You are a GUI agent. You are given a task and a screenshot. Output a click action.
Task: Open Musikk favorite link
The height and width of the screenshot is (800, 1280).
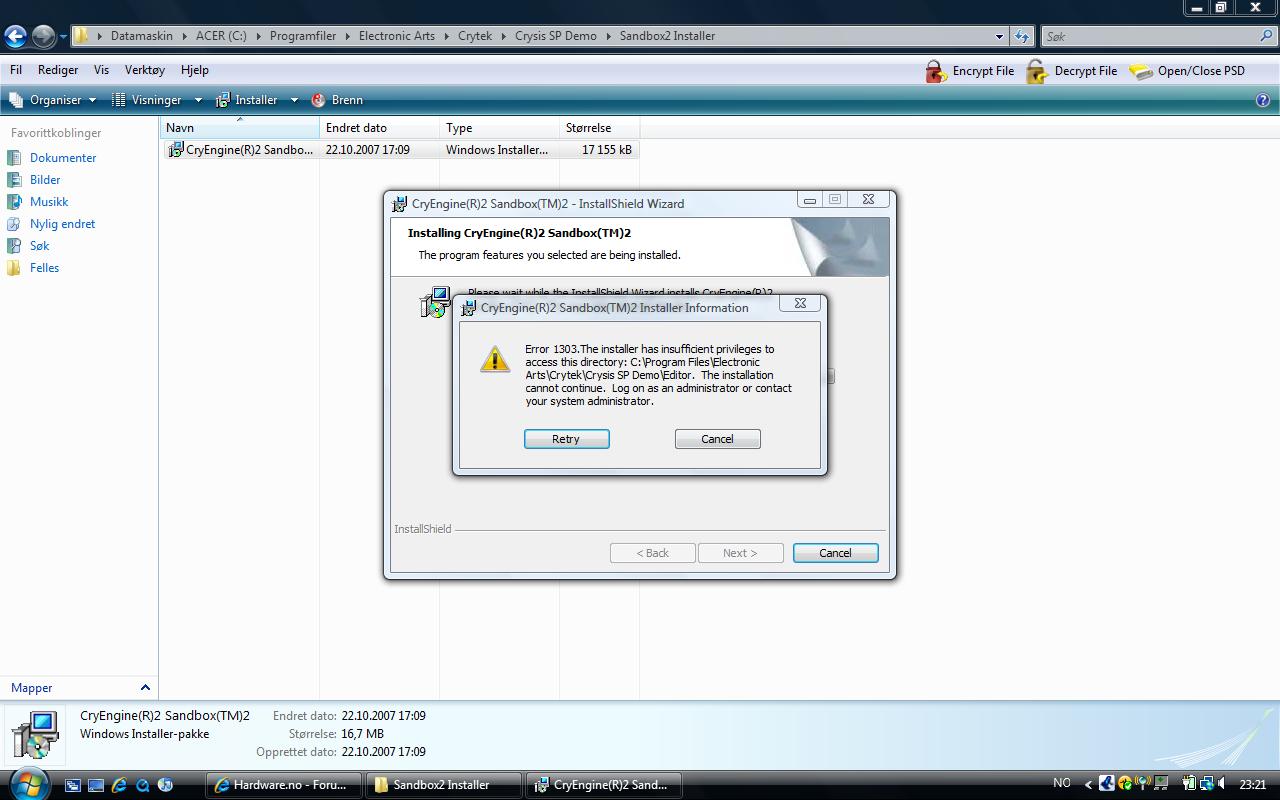(38, 202)
